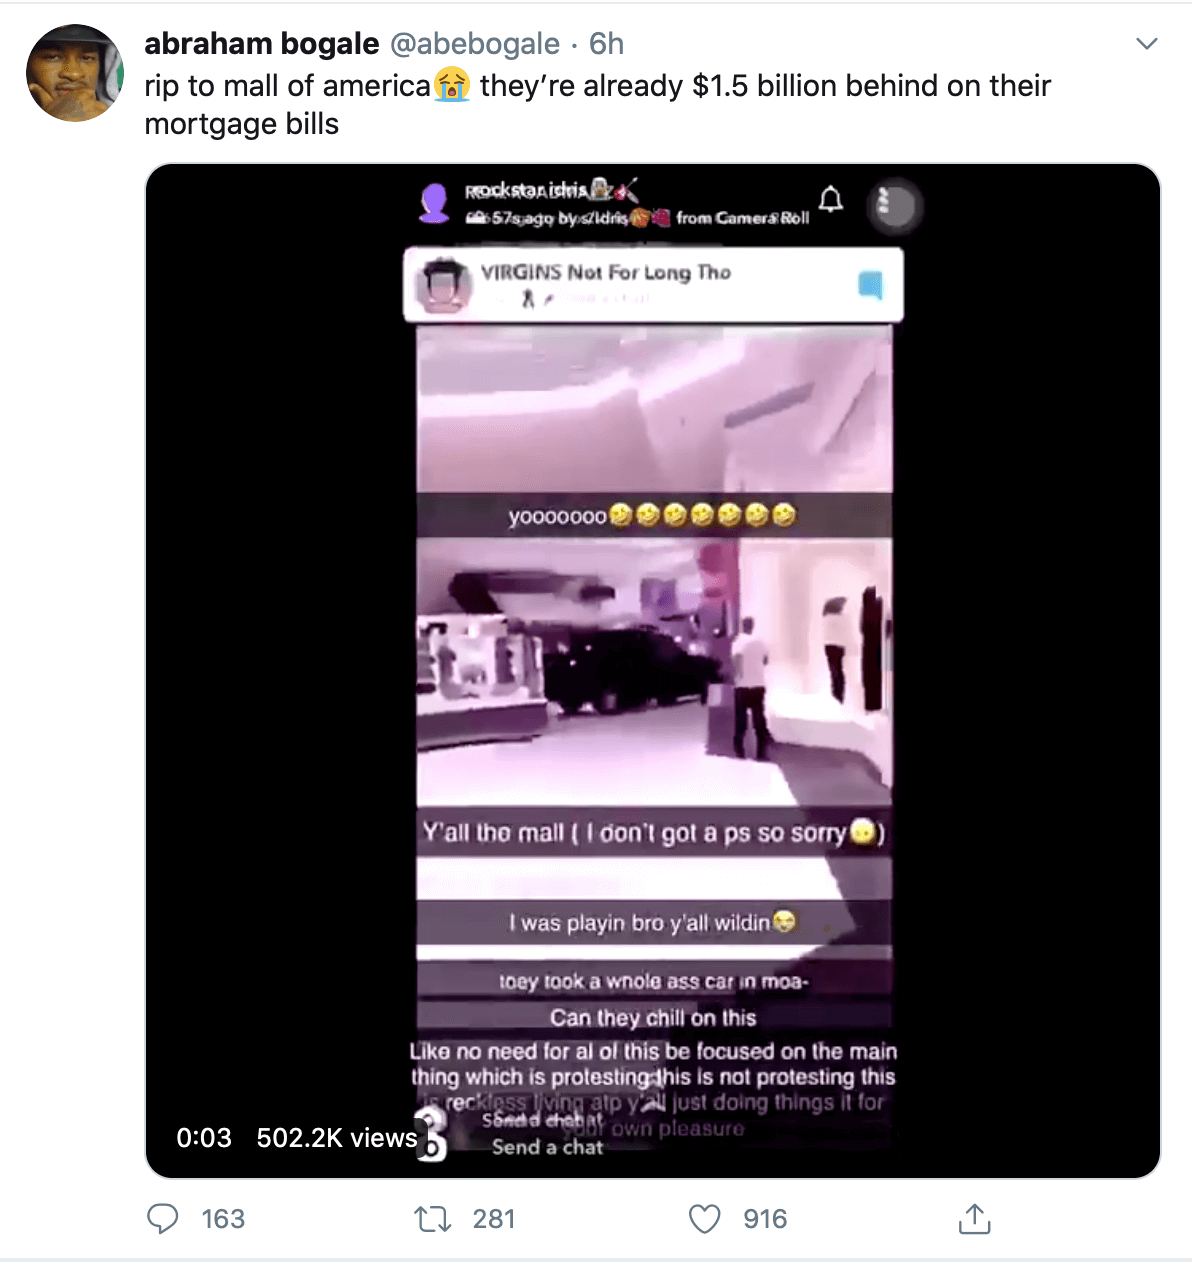Click the purple user avatar in video
This screenshot has height=1262, width=1192.
(x=434, y=203)
